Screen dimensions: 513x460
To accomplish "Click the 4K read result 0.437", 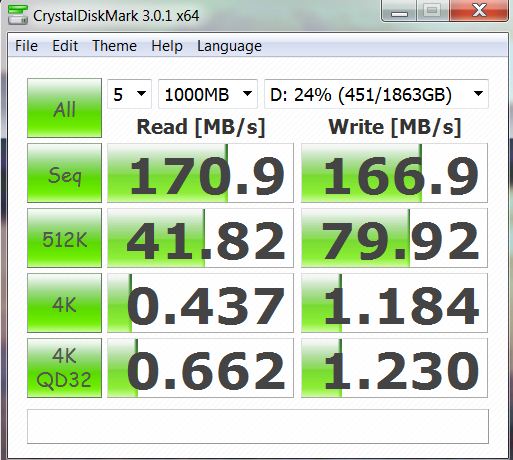I will [200, 303].
